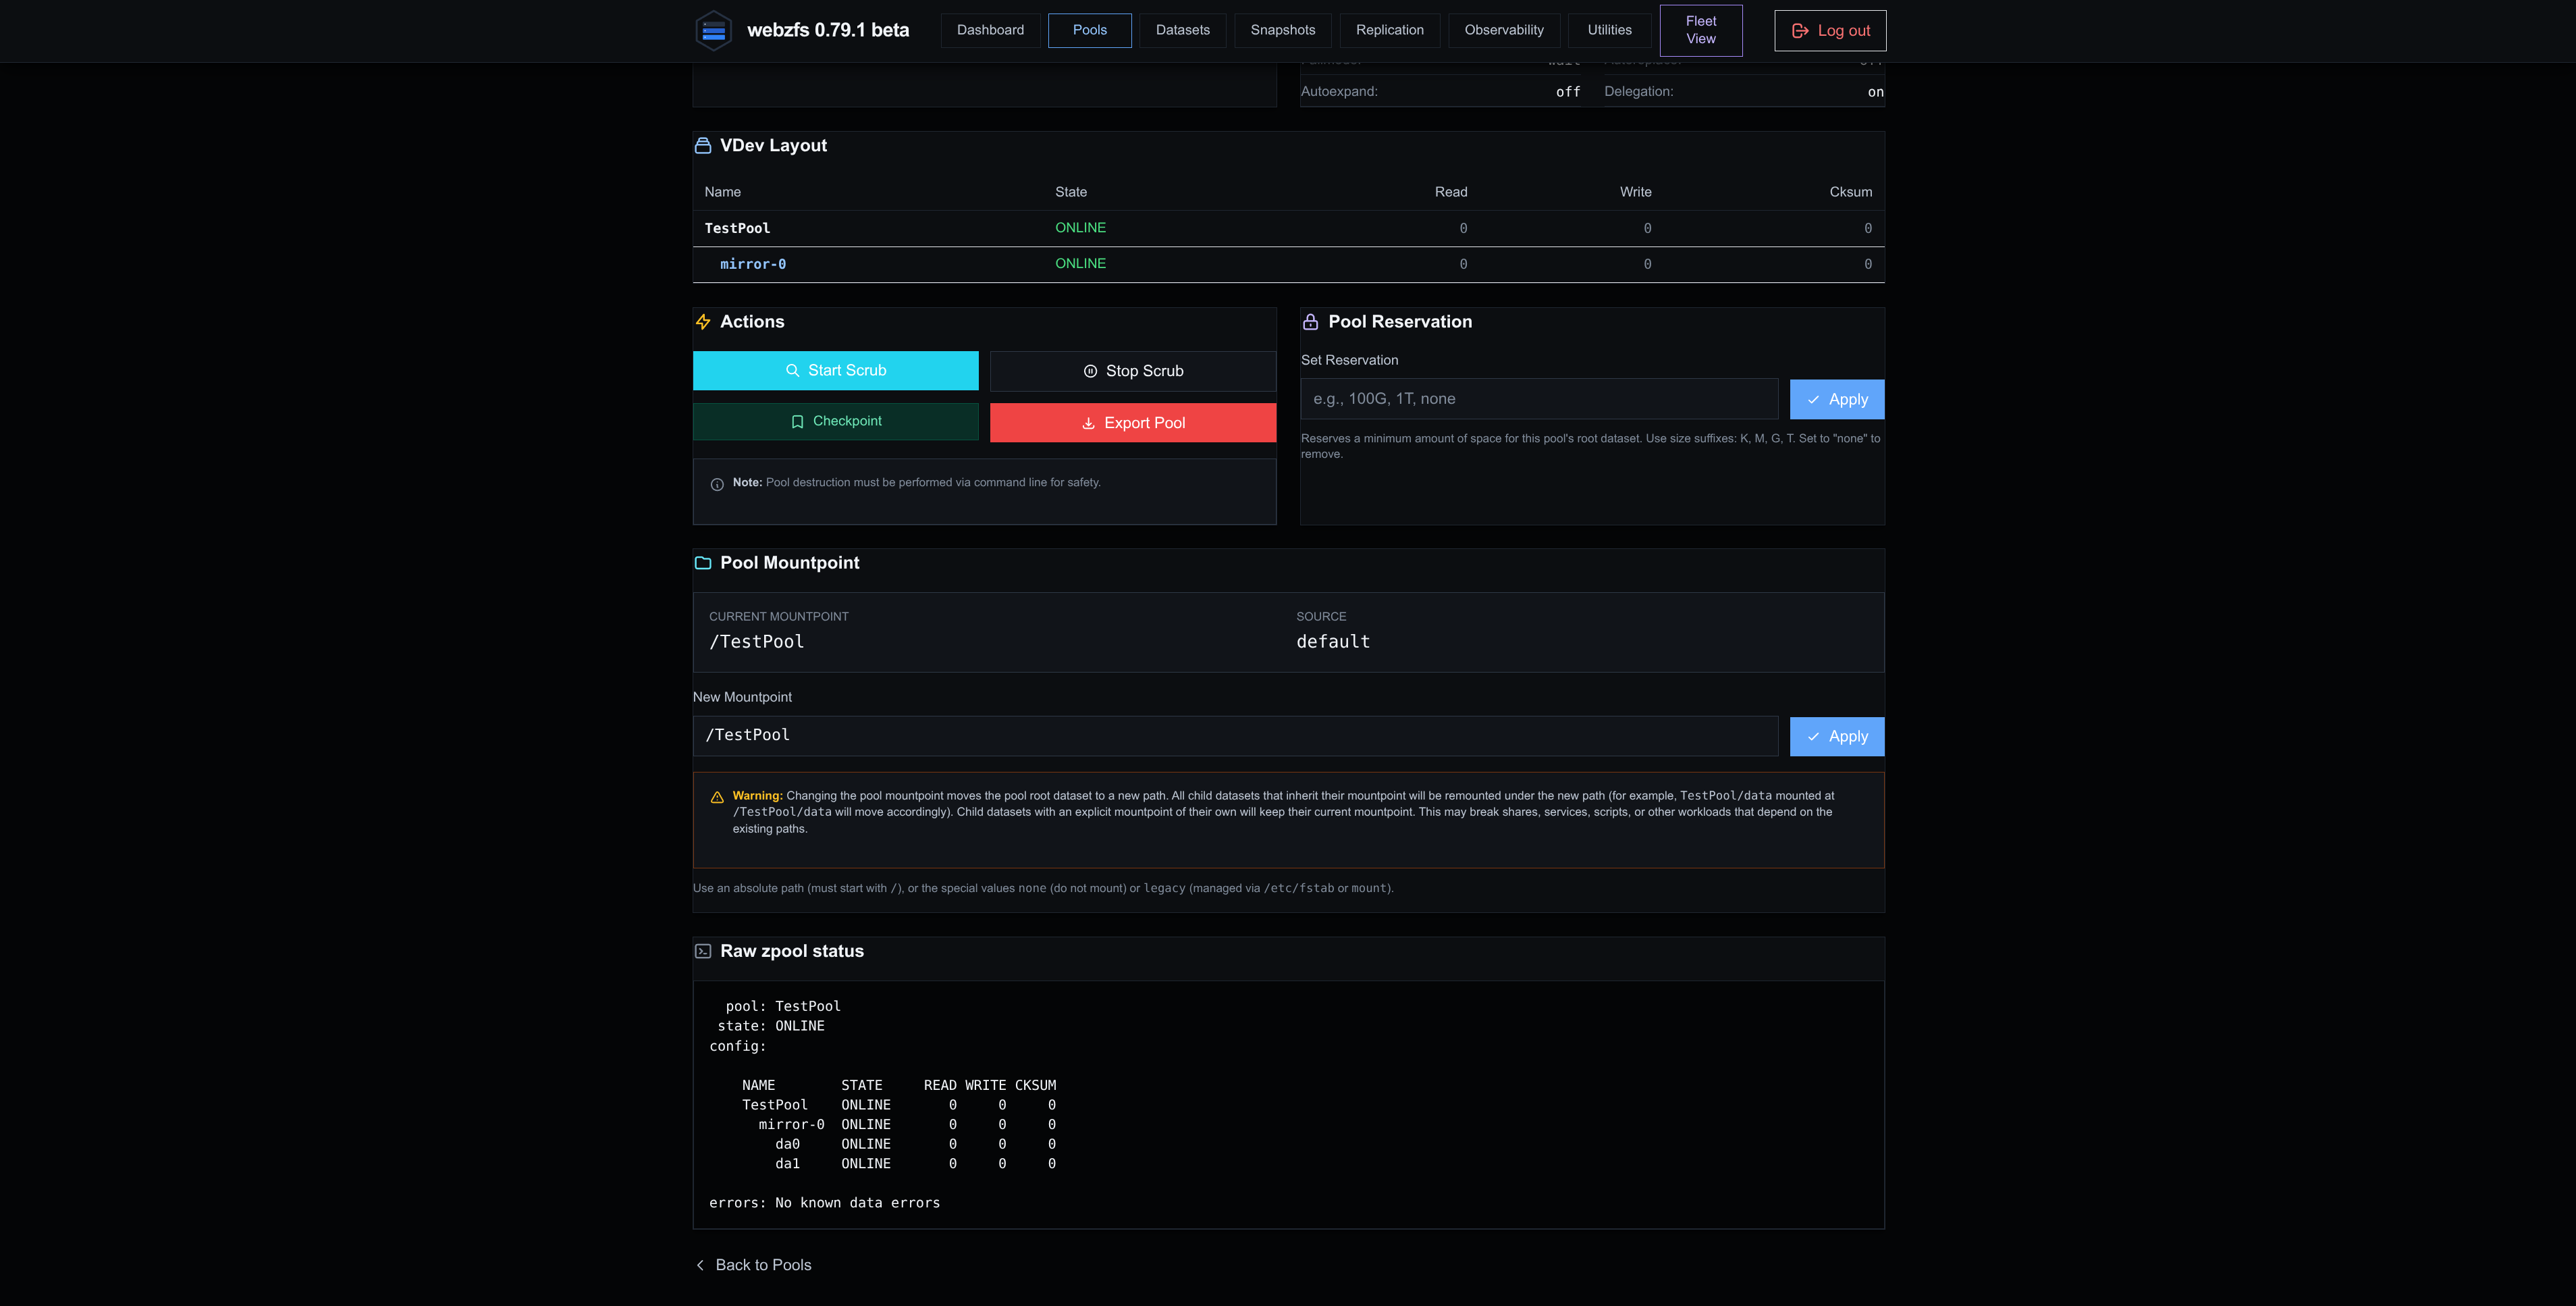This screenshot has width=2576, height=1306.
Task: Click the VDev Layout drive icon
Action: click(703, 146)
